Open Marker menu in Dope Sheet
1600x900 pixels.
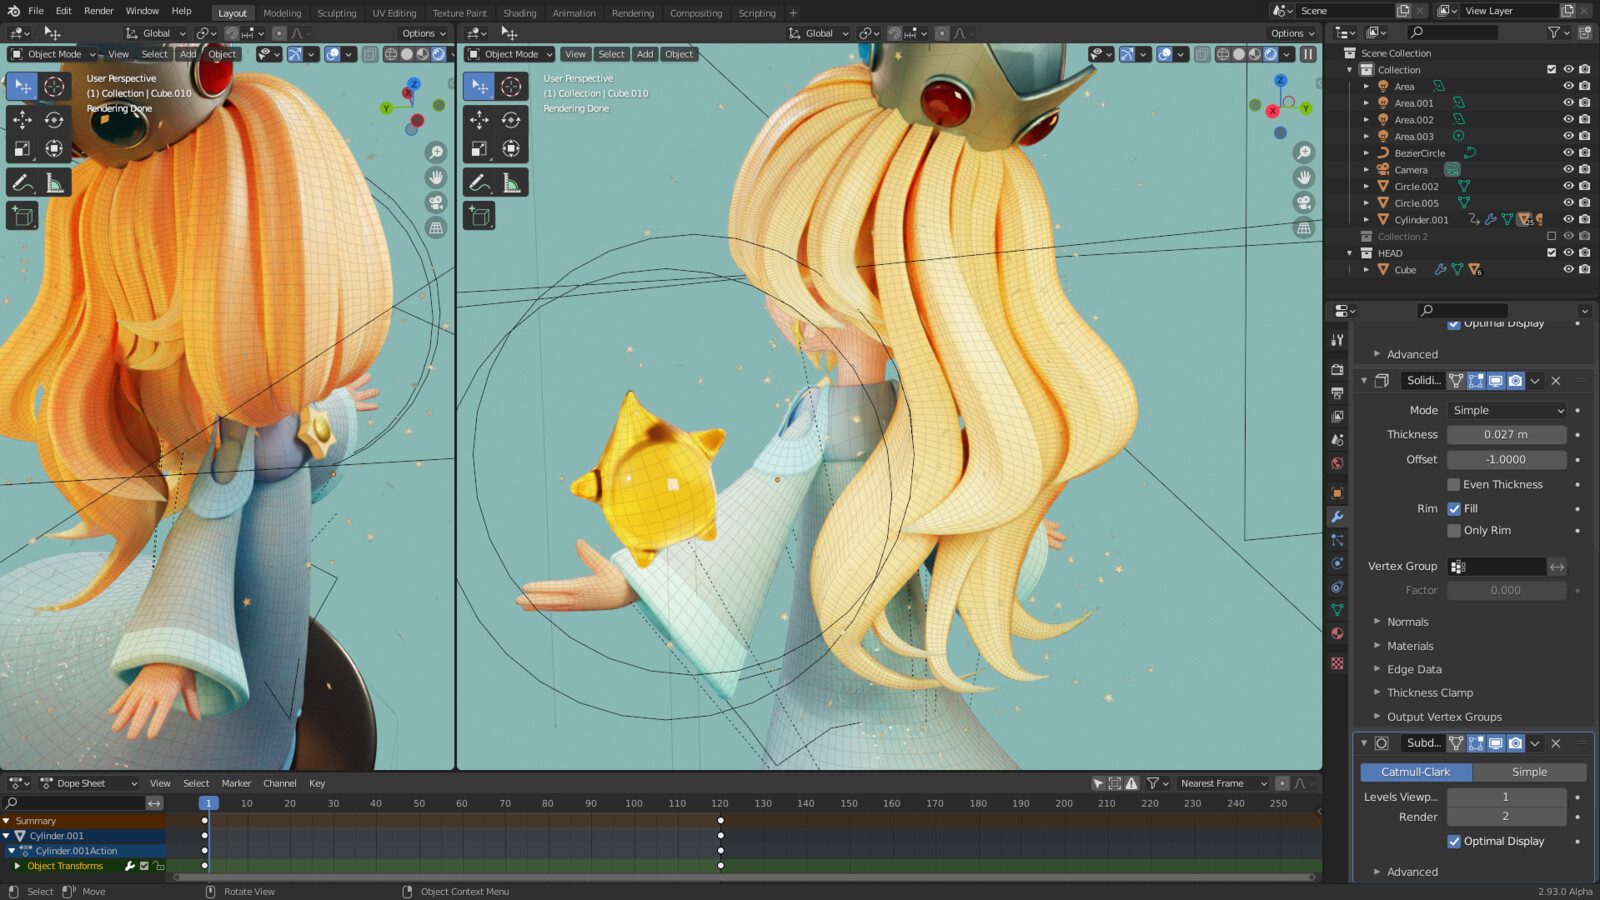[x=236, y=784]
